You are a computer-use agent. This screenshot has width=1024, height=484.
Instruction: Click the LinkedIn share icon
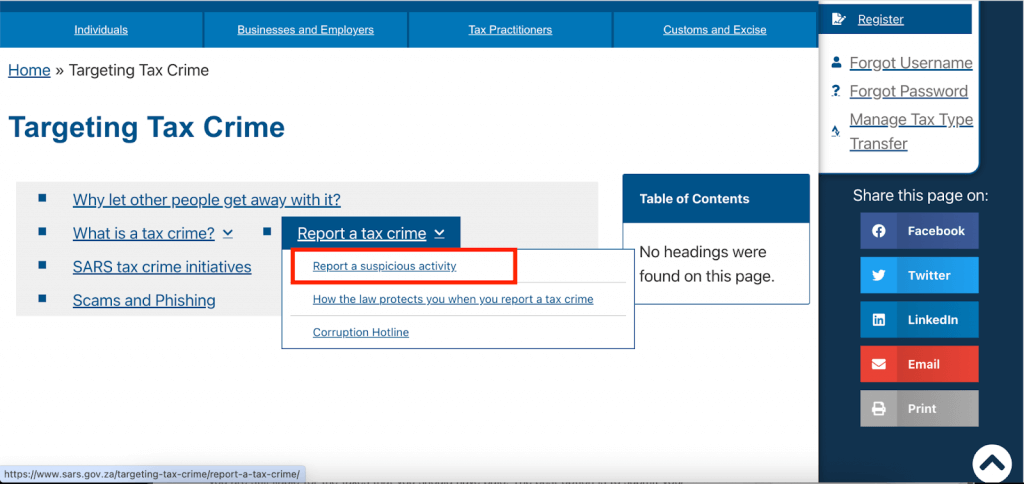pos(878,320)
